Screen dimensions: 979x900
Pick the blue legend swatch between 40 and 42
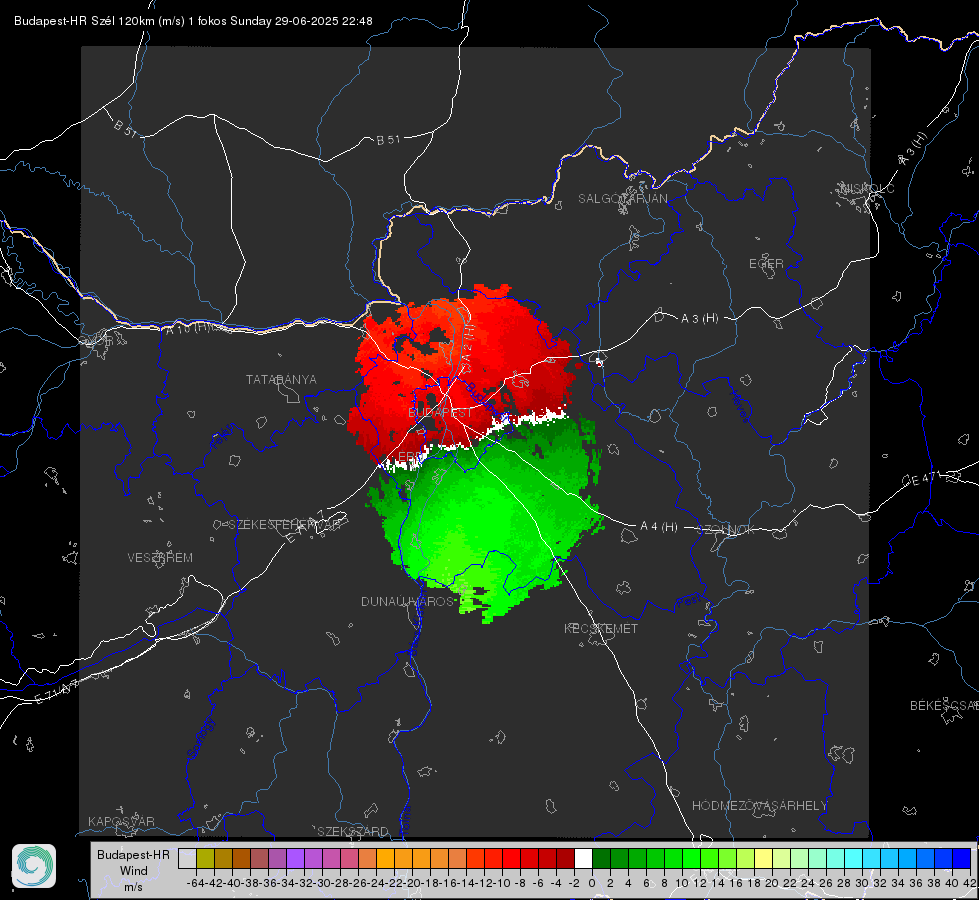(x=962, y=858)
